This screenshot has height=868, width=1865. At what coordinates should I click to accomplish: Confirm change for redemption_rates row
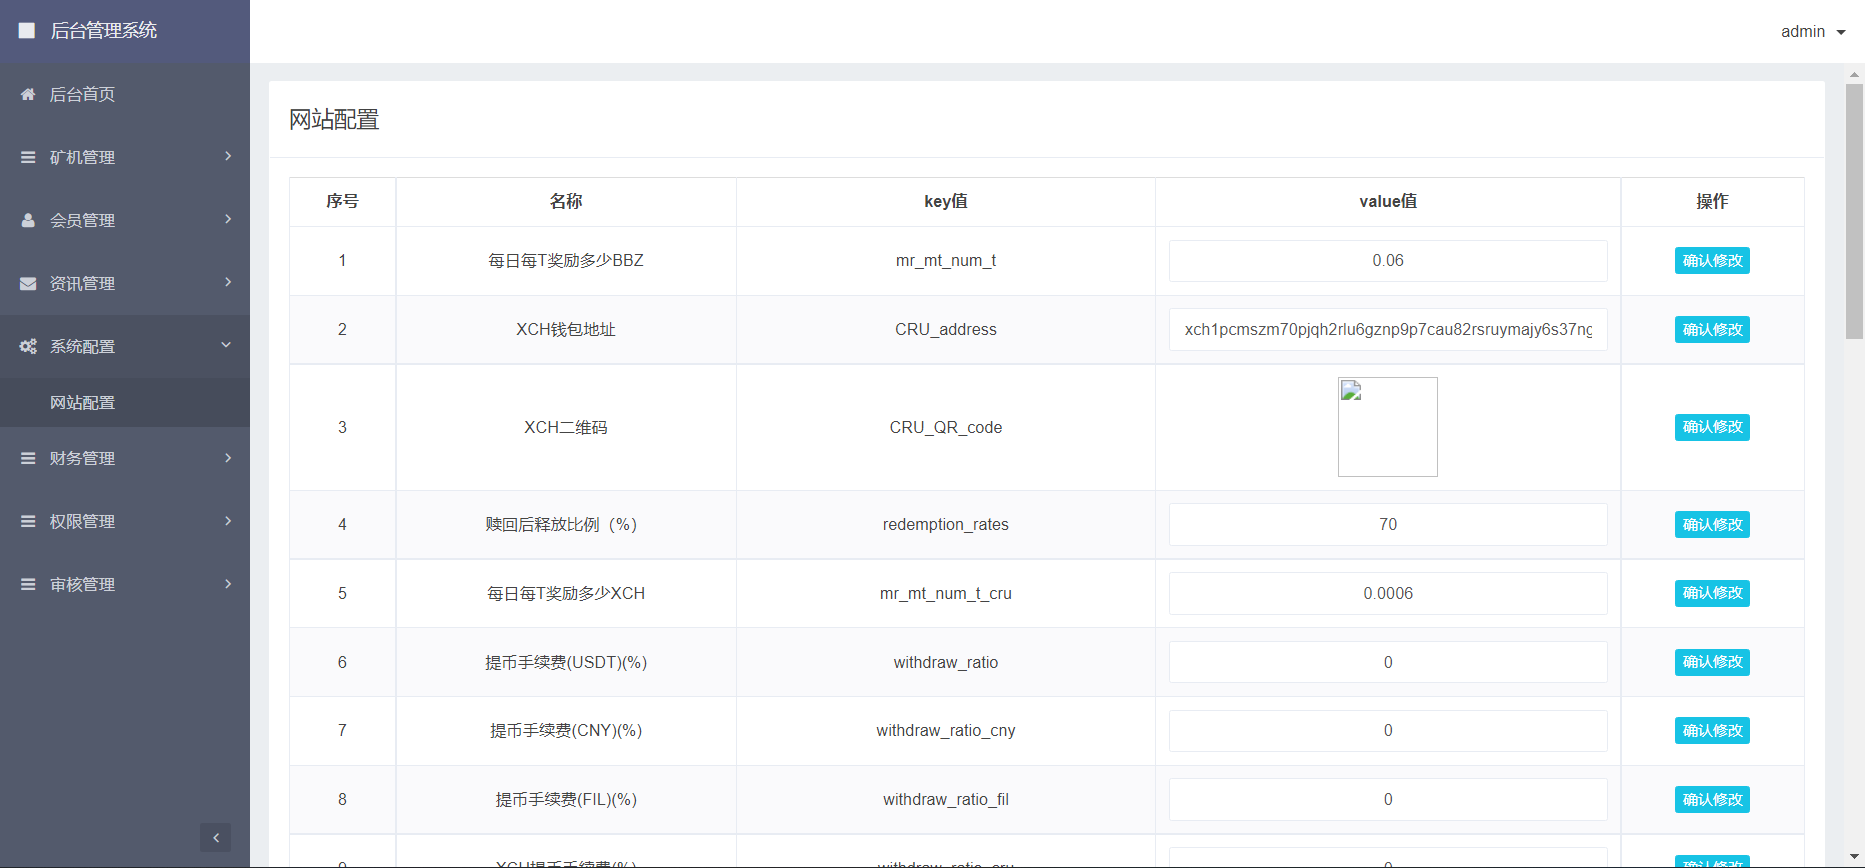(x=1712, y=525)
